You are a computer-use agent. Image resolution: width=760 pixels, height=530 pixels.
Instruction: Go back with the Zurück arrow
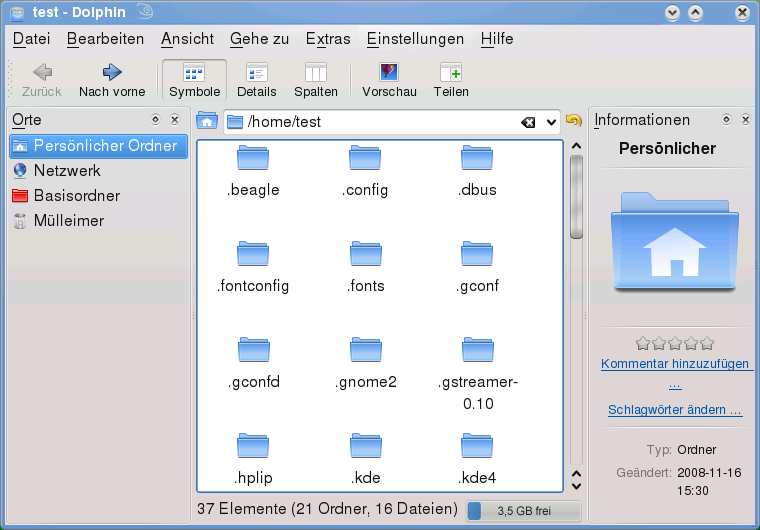click(42, 80)
